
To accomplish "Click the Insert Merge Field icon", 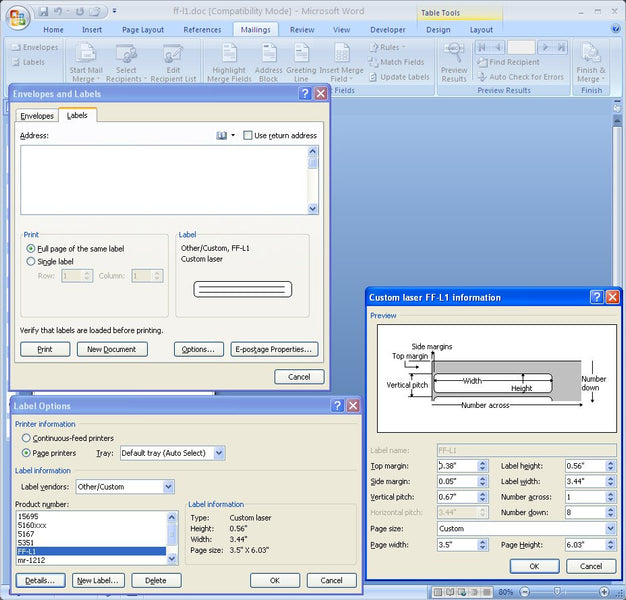I will tap(342, 53).
